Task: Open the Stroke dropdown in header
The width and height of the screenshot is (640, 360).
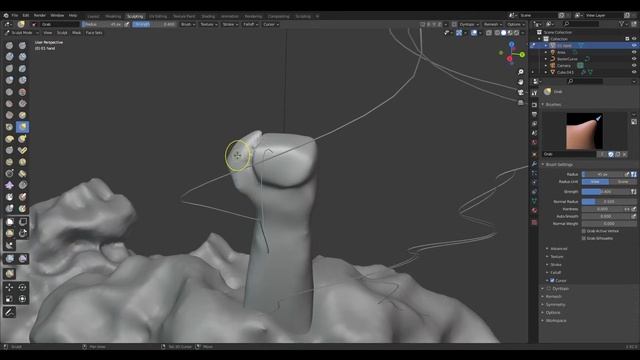Action: (230, 24)
